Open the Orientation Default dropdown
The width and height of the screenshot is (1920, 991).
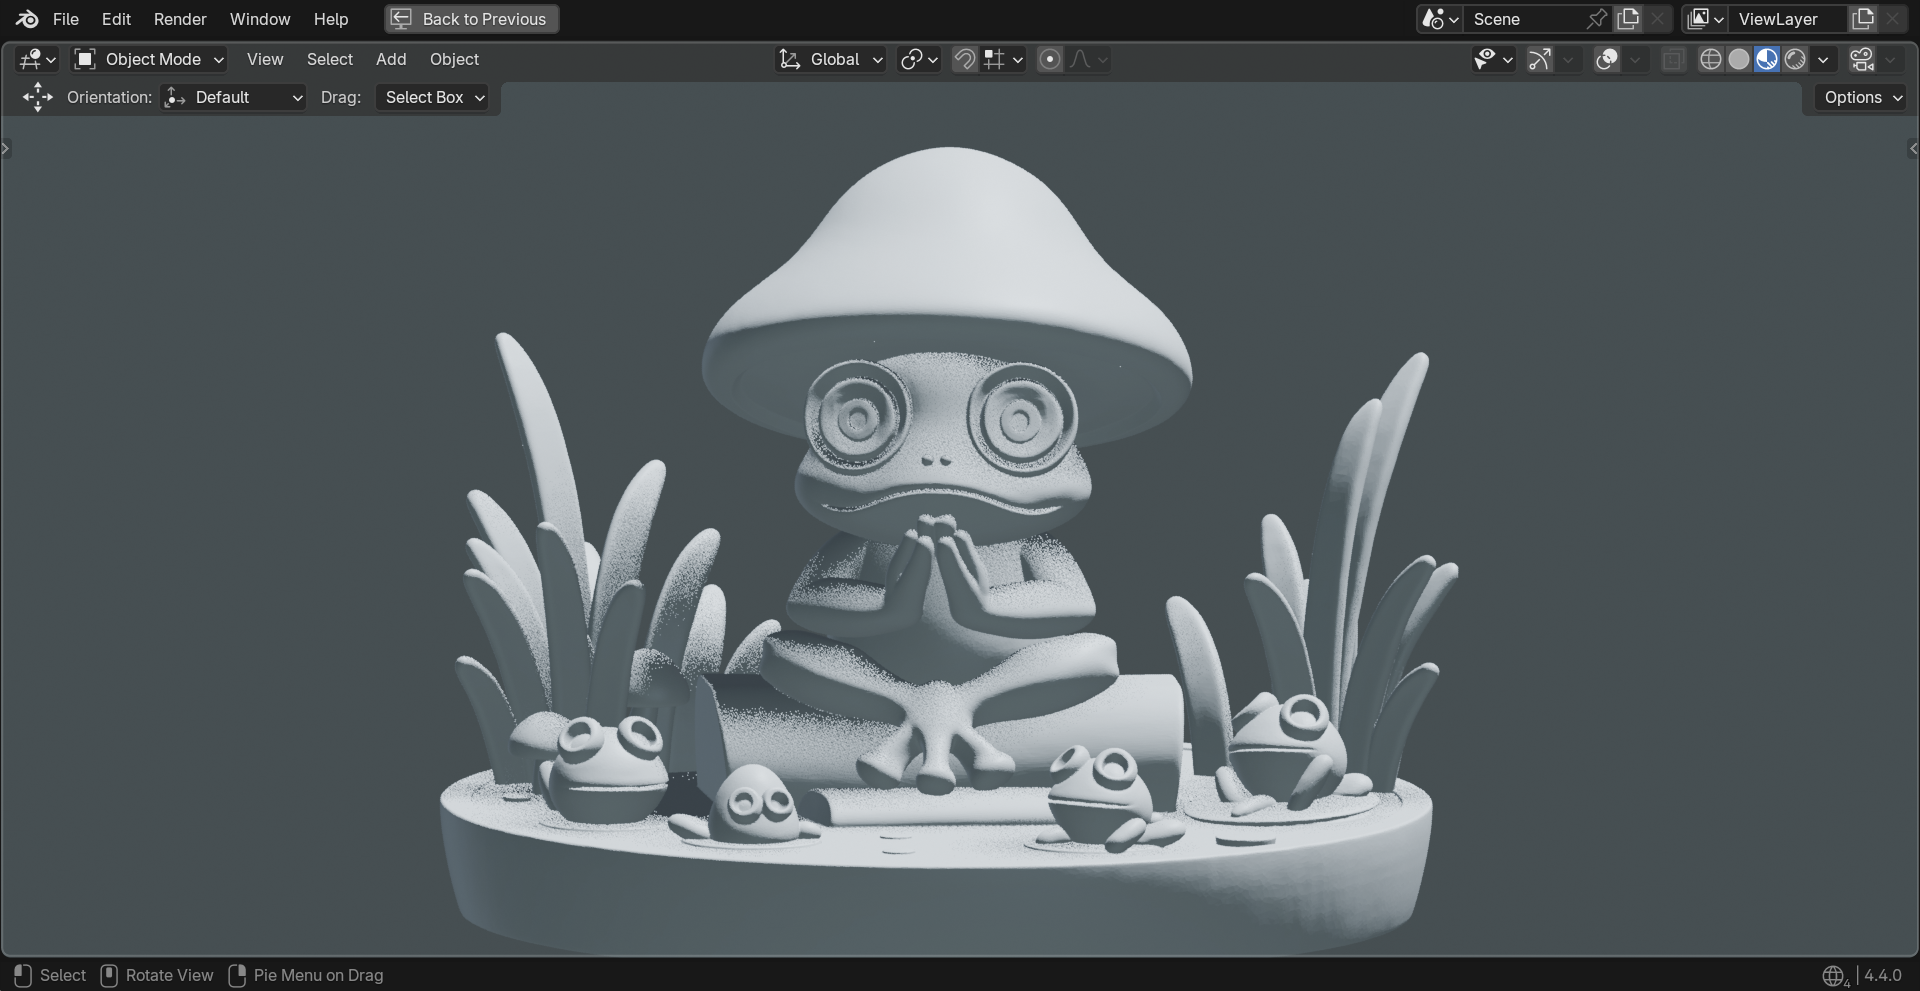(x=233, y=97)
